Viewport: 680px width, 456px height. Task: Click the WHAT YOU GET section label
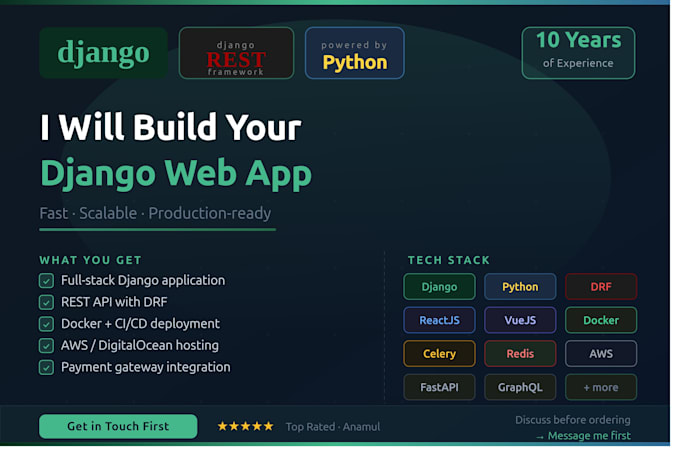[x=90, y=260]
